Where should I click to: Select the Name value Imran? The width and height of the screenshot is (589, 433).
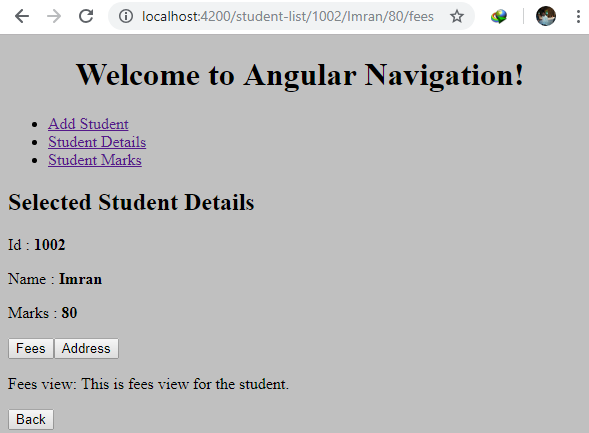(80, 279)
